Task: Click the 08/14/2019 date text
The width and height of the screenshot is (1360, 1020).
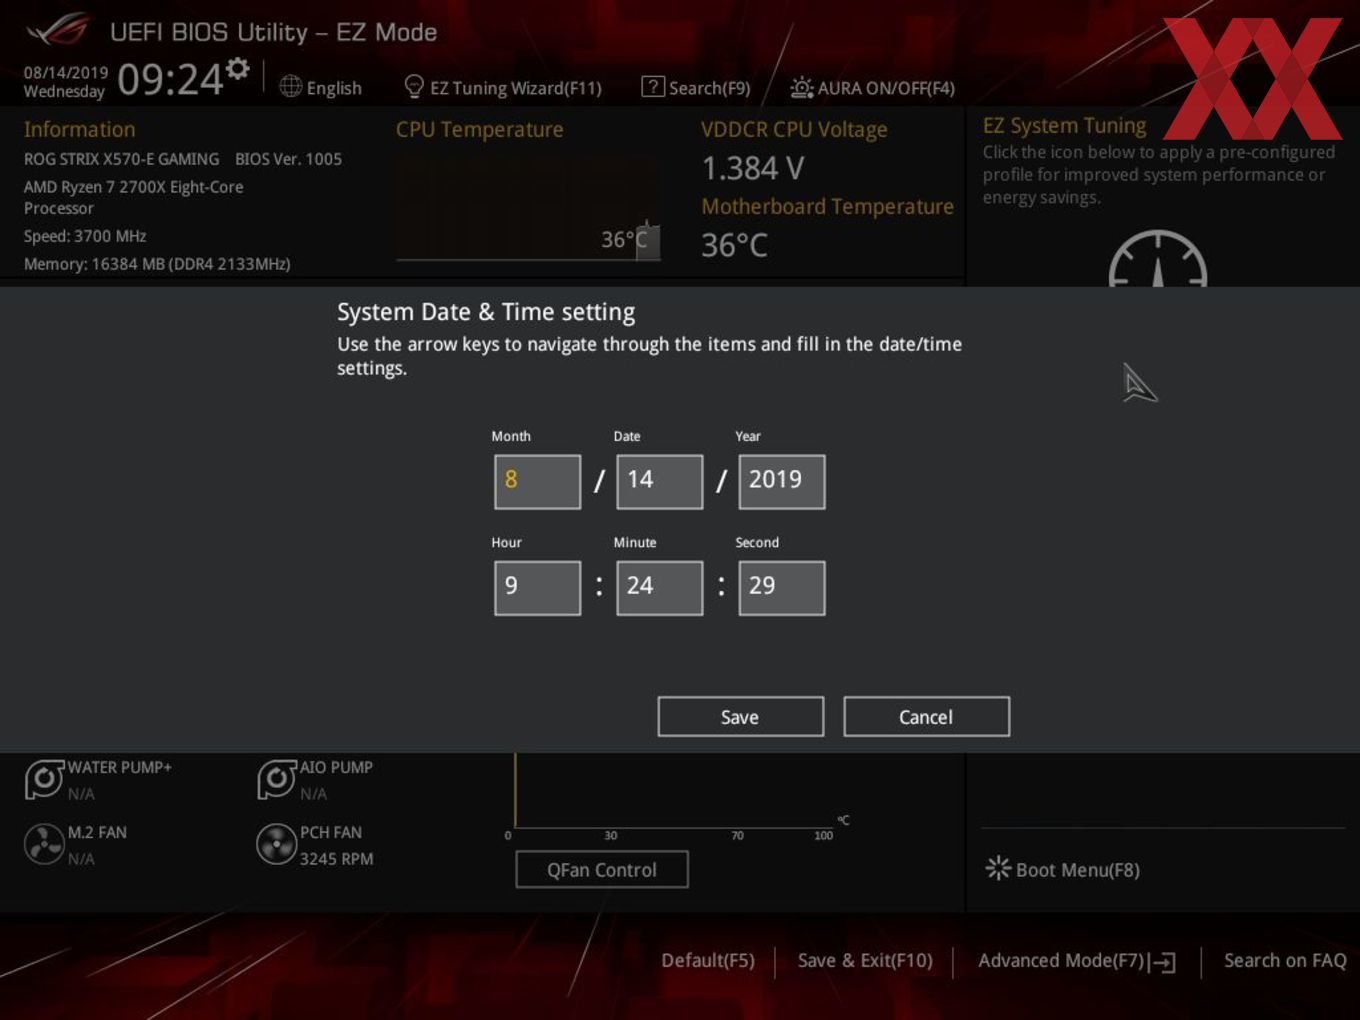Action: 66,73
